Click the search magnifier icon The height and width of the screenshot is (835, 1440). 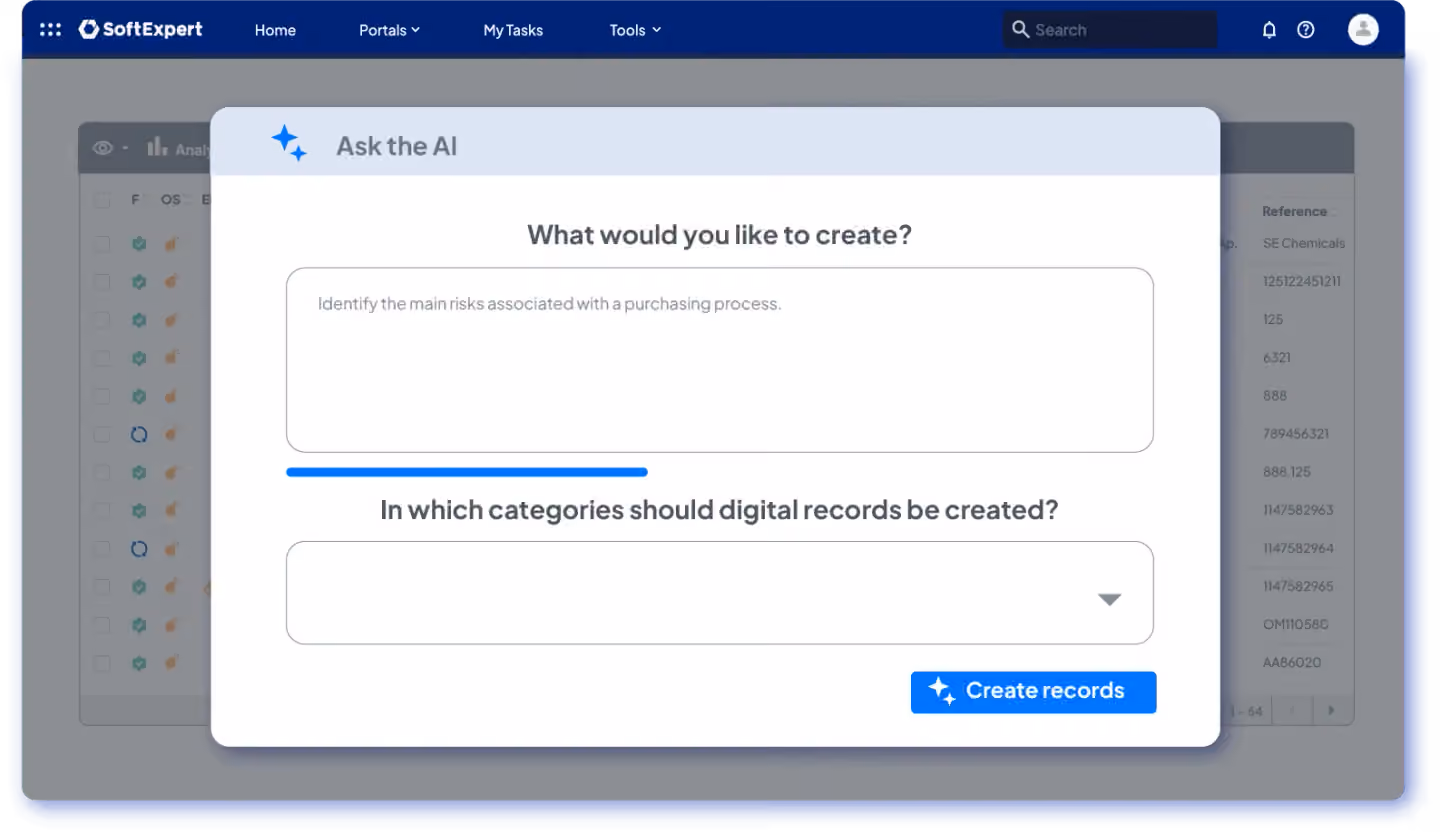point(1020,29)
